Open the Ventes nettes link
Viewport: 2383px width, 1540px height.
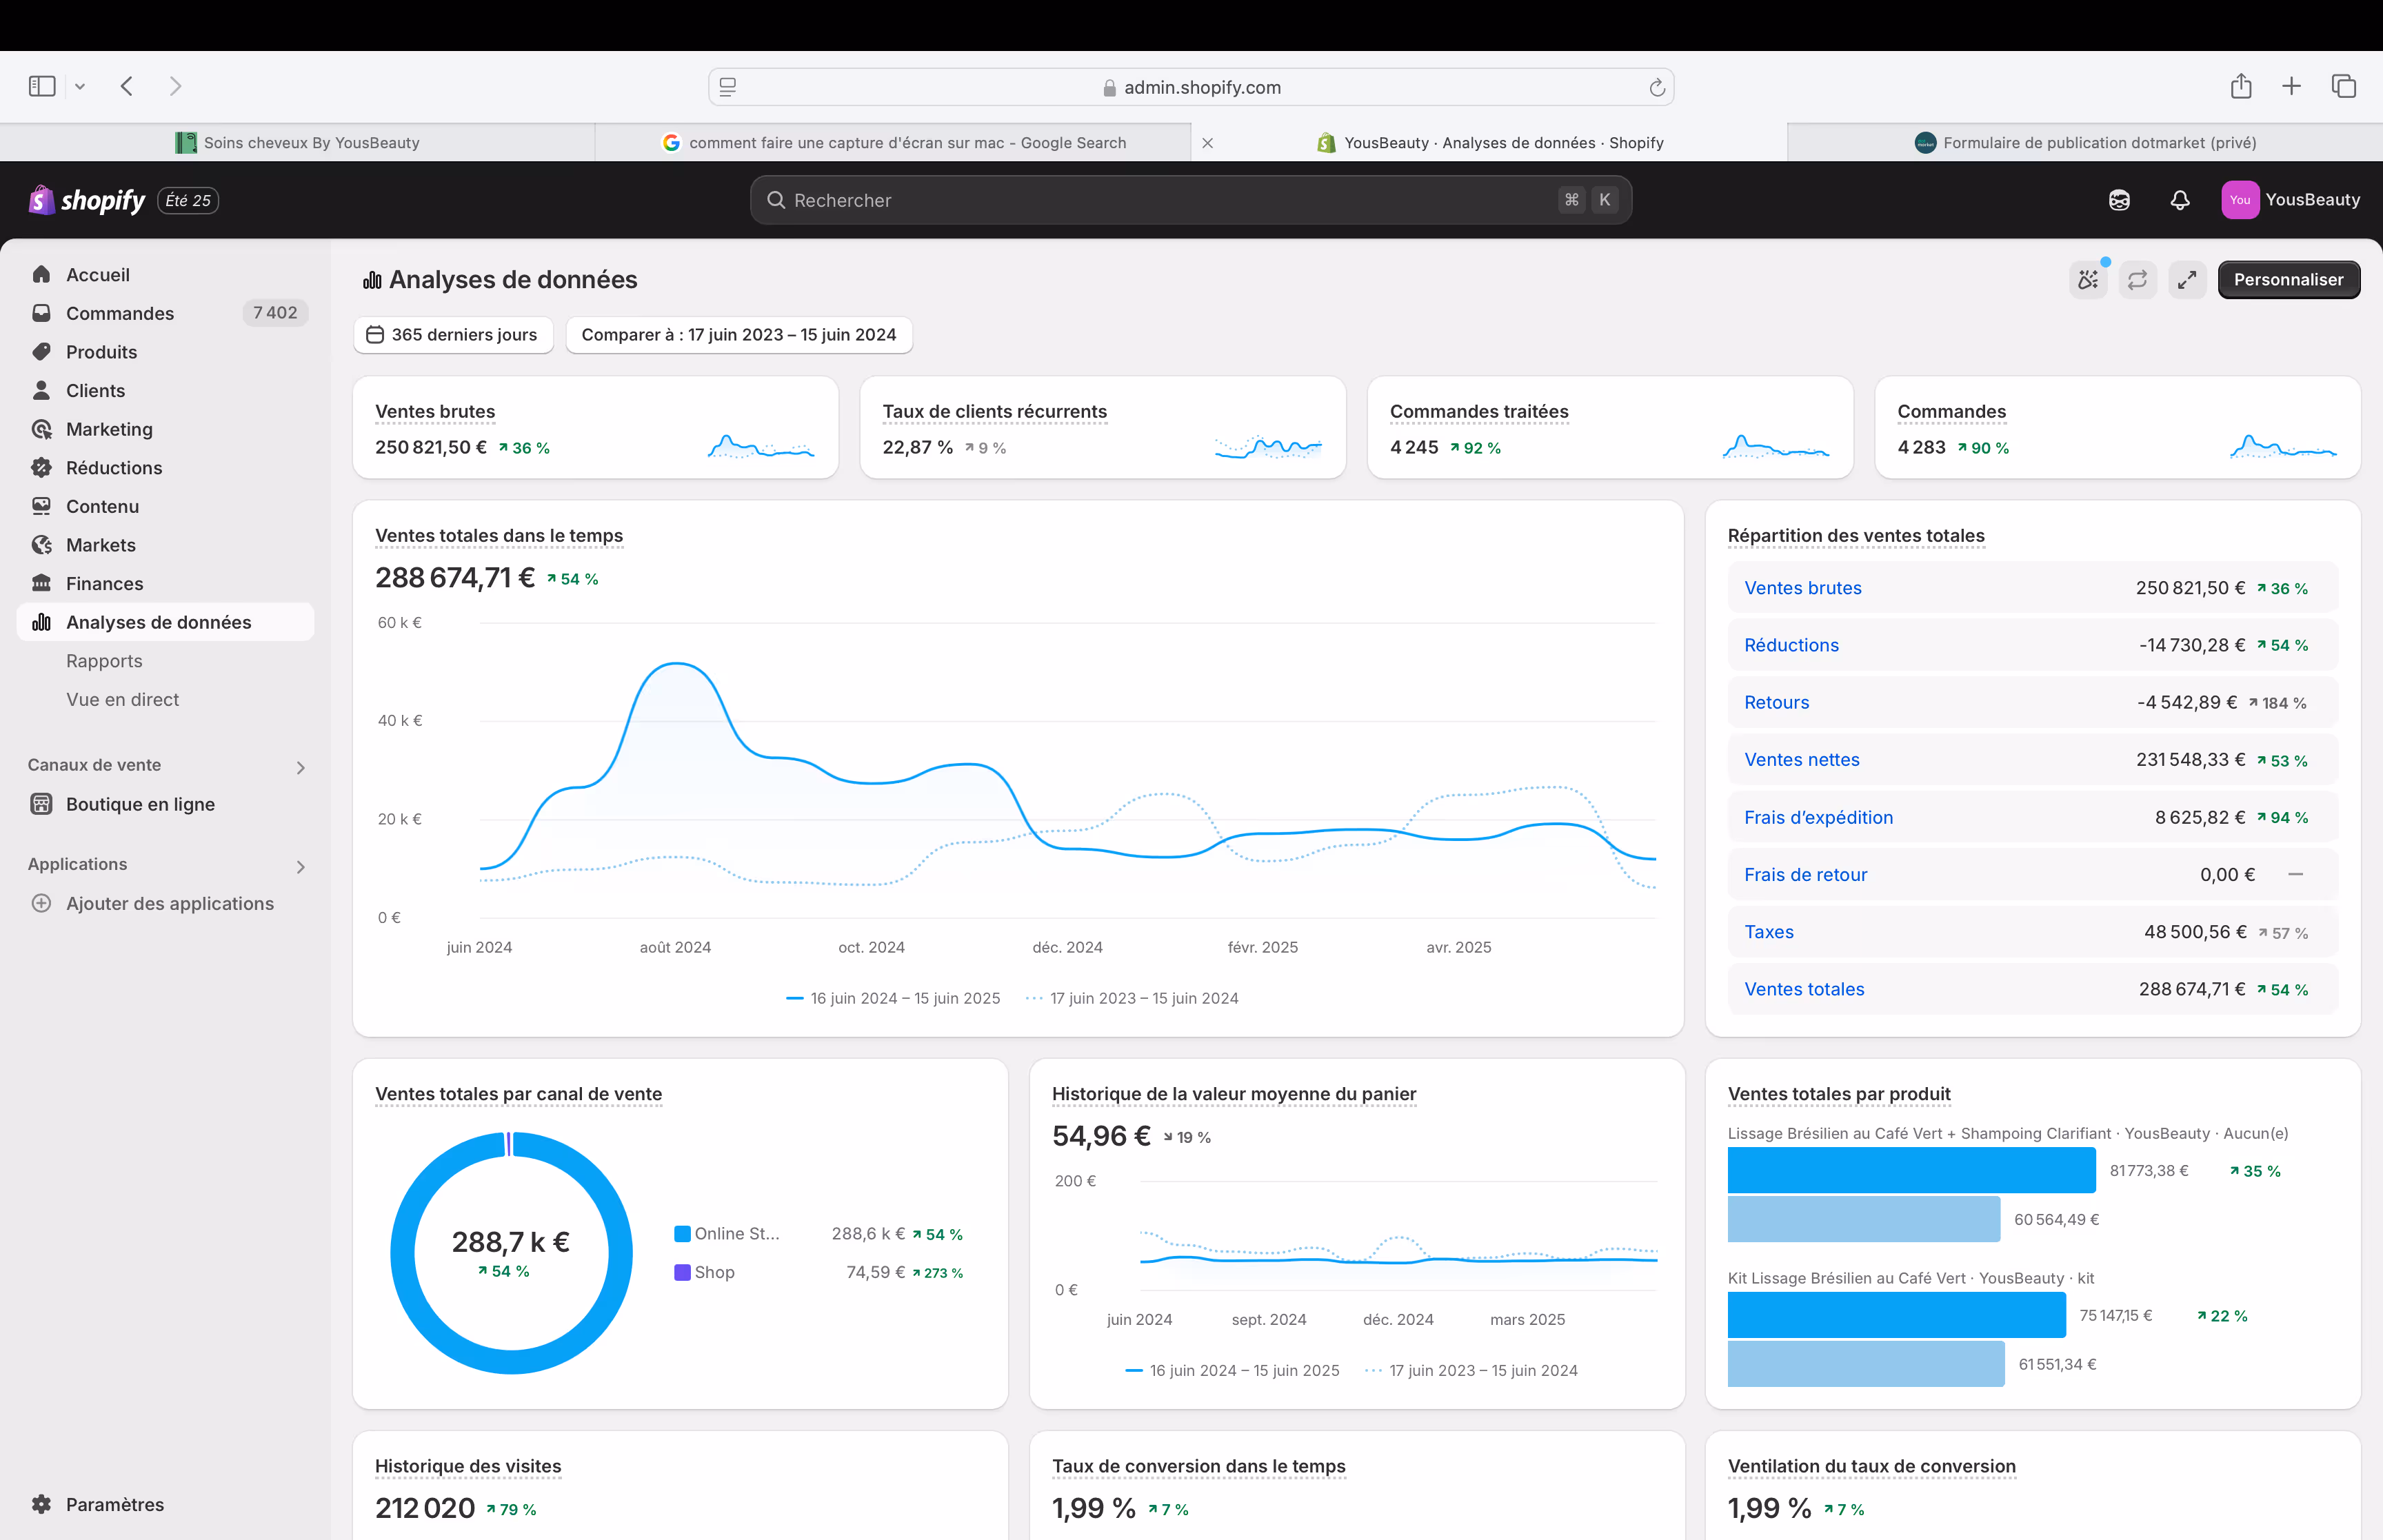(1801, 760)
